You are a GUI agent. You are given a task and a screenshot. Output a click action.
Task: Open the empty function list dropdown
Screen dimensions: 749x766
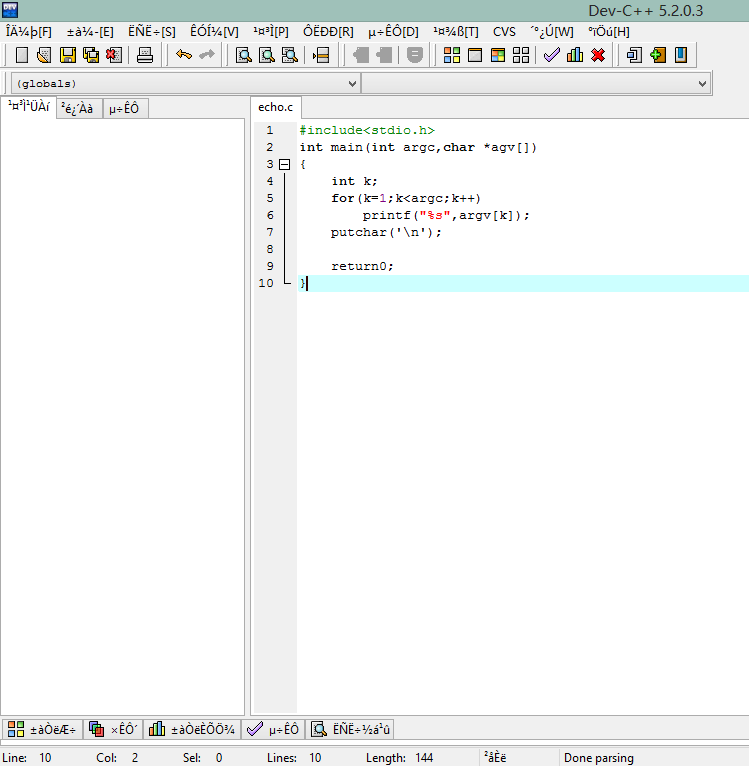tap(536, 84)
